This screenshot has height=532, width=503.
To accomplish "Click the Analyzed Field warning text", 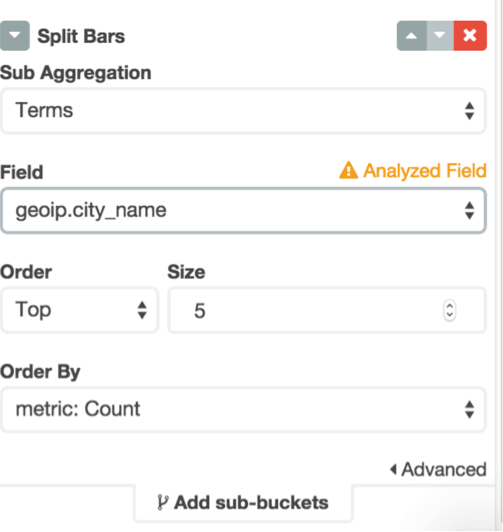I will (x=425, y=171).
